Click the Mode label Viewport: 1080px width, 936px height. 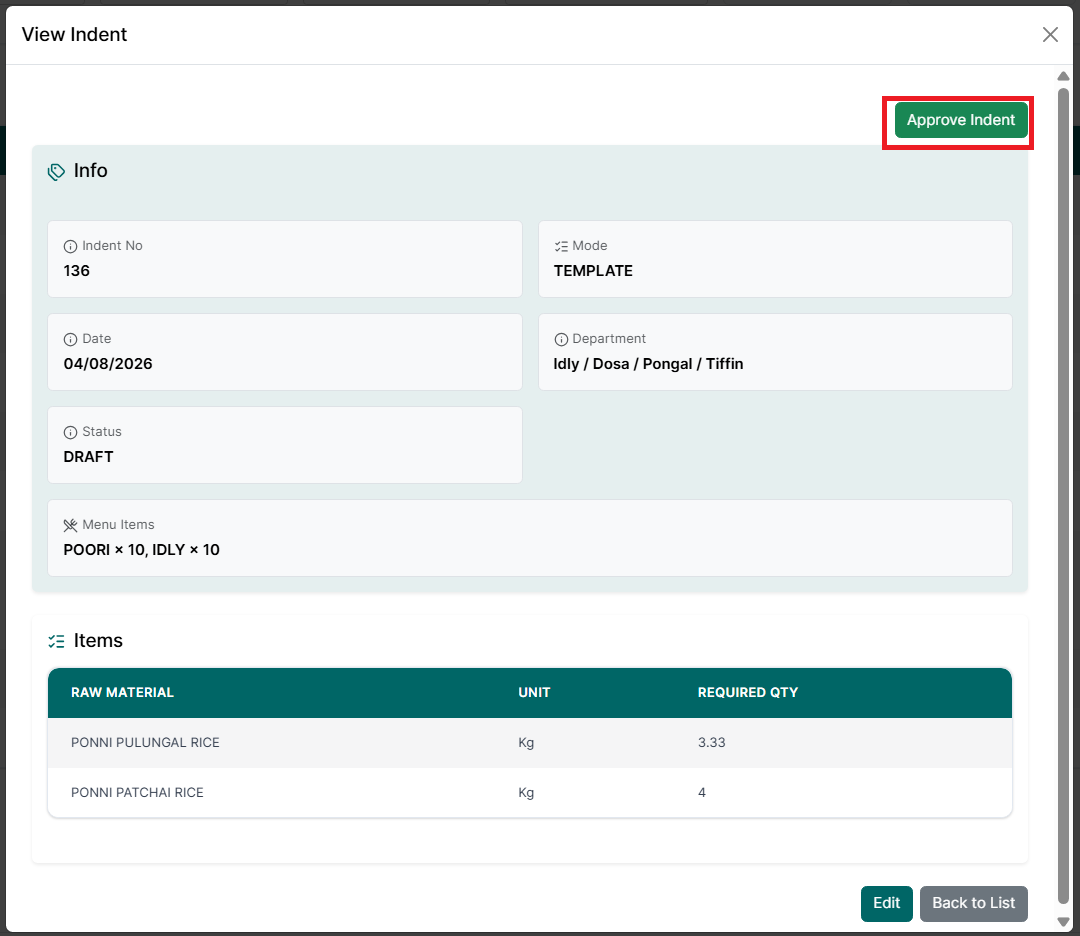pos(590,246)
